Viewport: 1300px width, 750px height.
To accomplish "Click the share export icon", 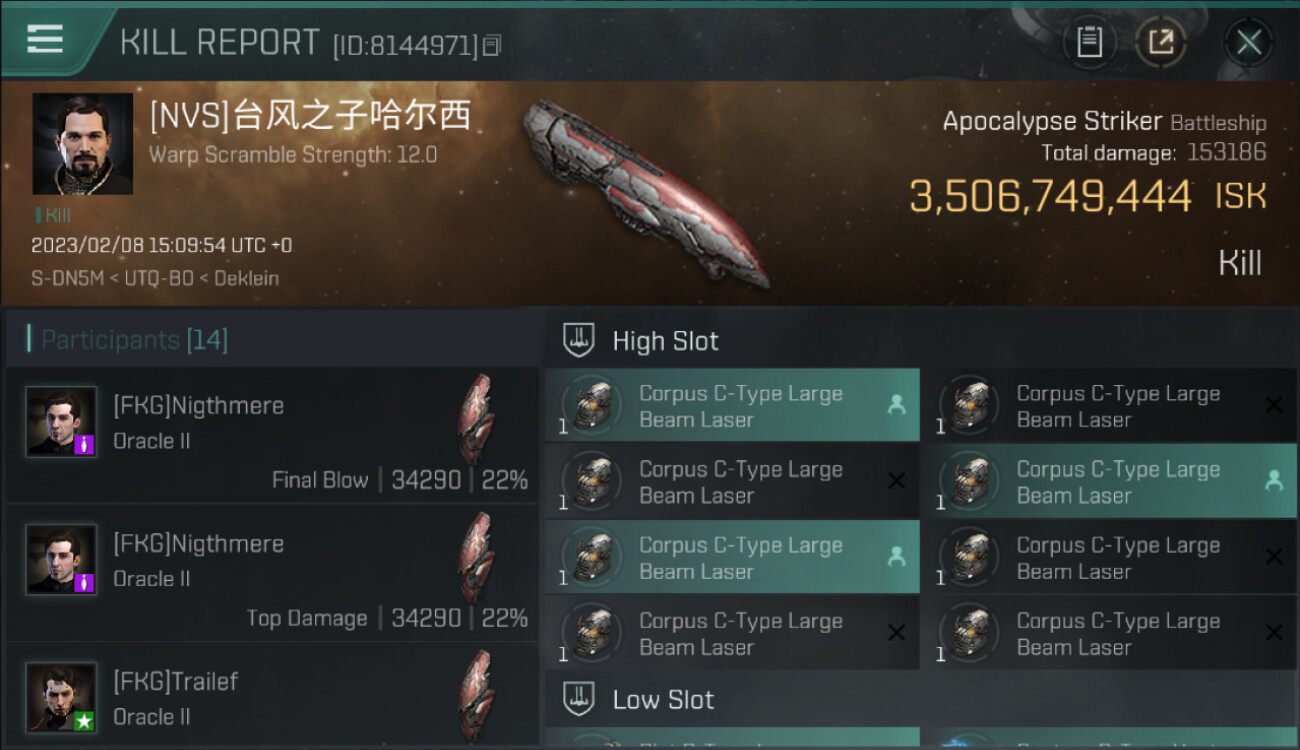I will (x=1161, y=42).
